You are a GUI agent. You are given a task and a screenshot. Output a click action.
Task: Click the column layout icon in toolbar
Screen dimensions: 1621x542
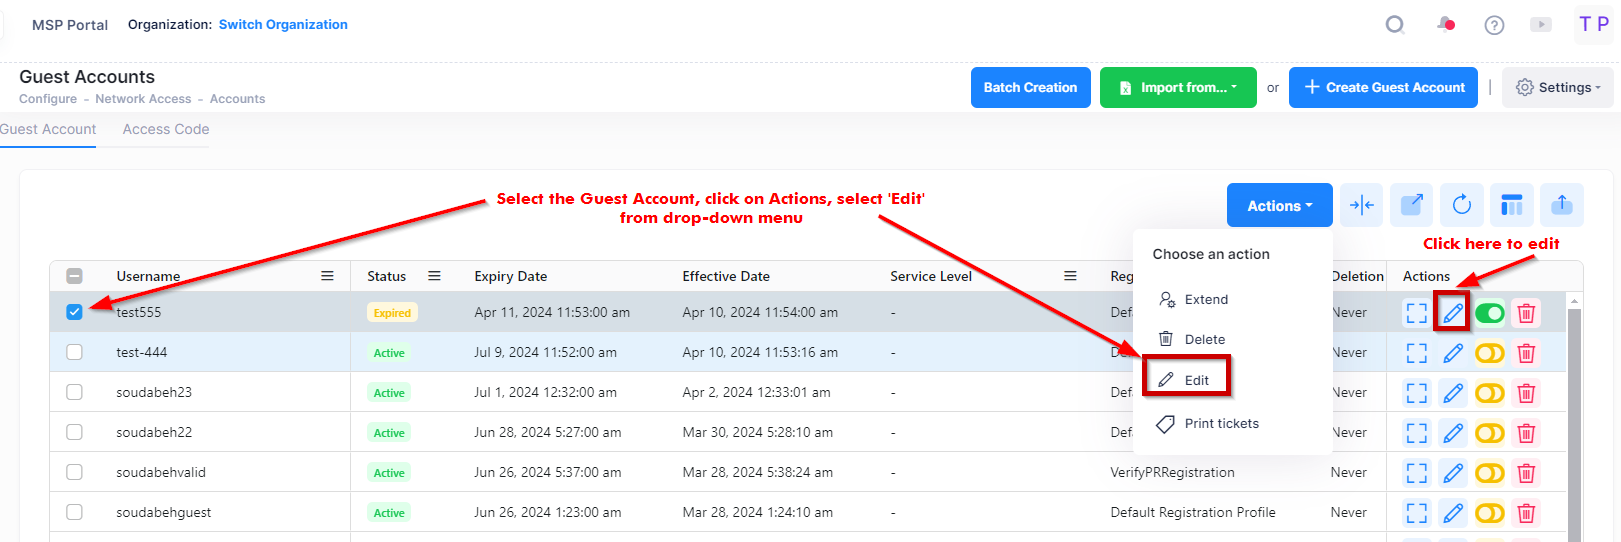tap(1511, 205)
